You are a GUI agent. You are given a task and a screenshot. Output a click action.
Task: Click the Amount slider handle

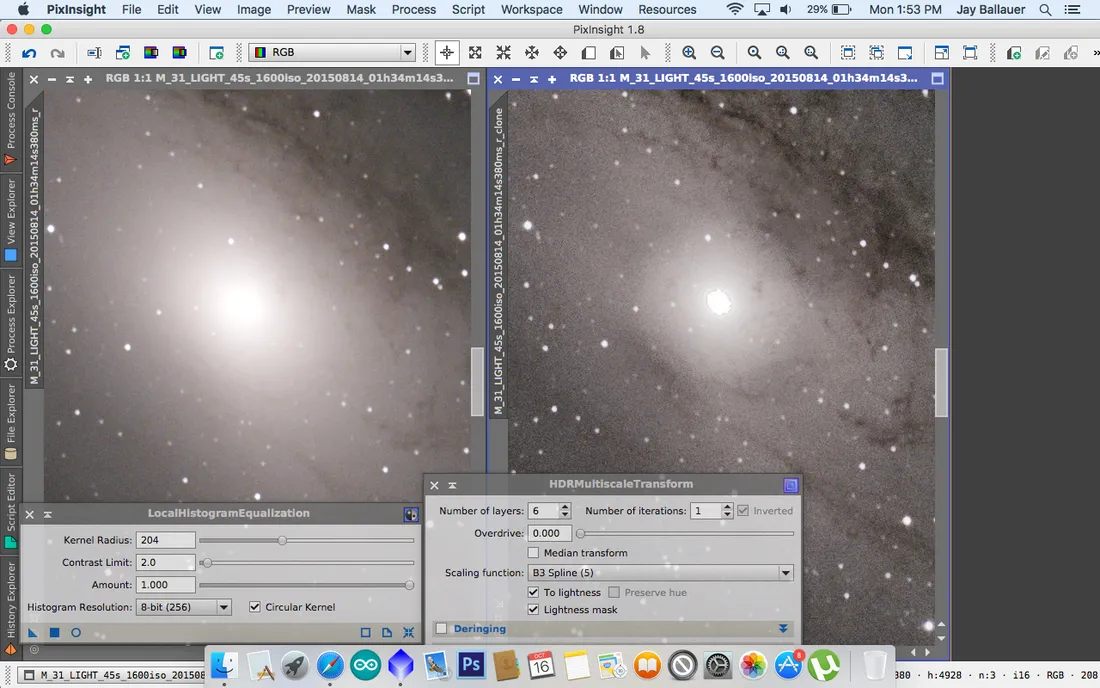coord(409,585)
